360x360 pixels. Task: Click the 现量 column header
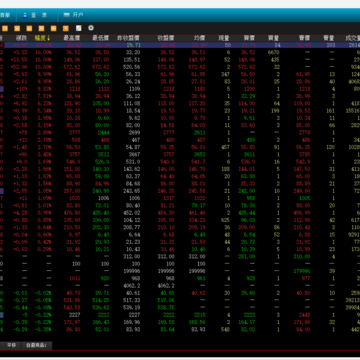tap(224, 38)
